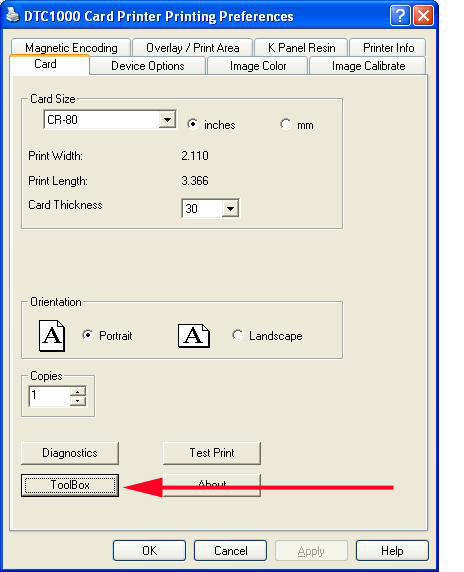This screenshot has width=464, height=572.
Task: Open the ToolBox button
Action: pyautogui.click(x=70, y=485)
